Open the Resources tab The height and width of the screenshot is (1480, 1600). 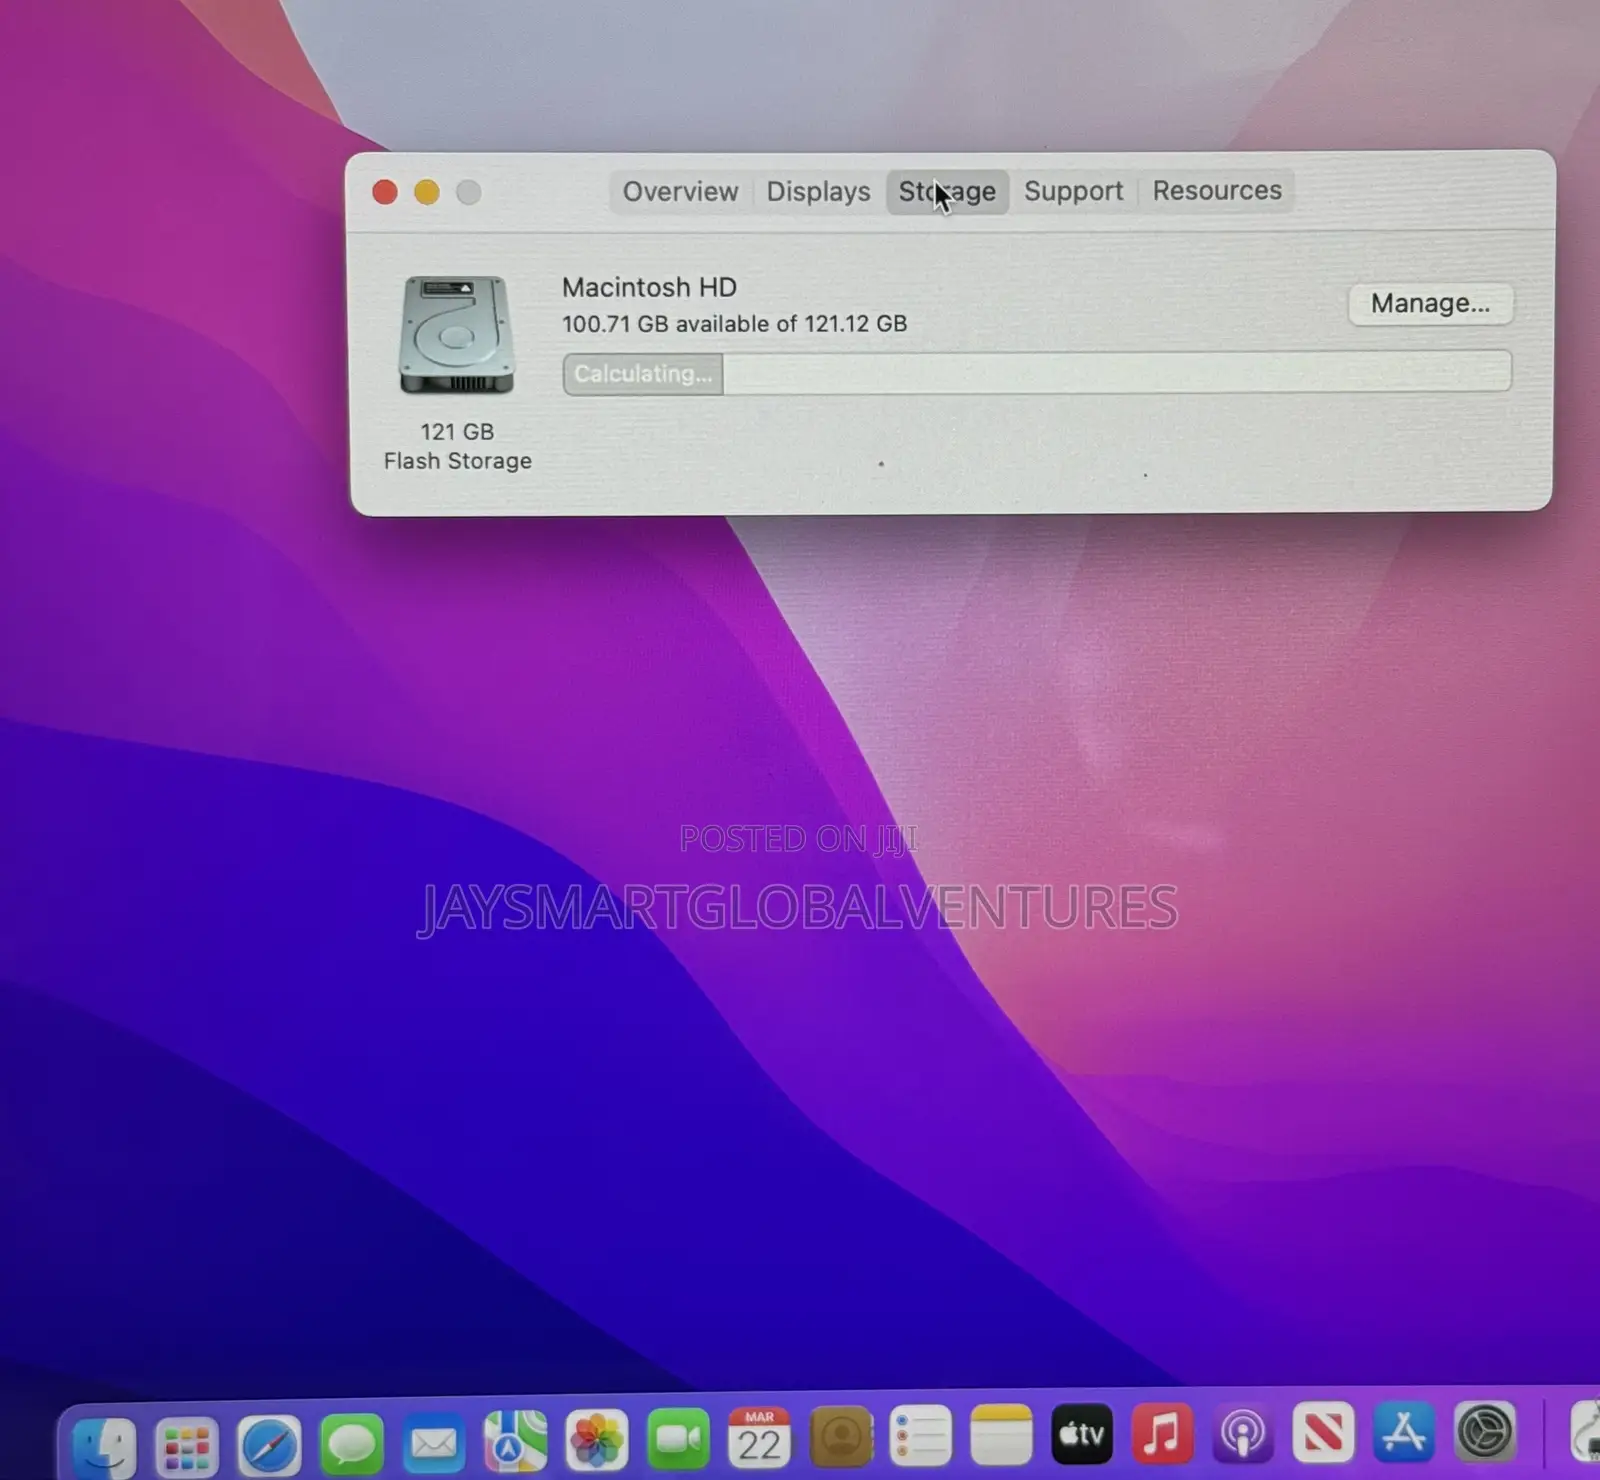click(x=1217, y=190)
